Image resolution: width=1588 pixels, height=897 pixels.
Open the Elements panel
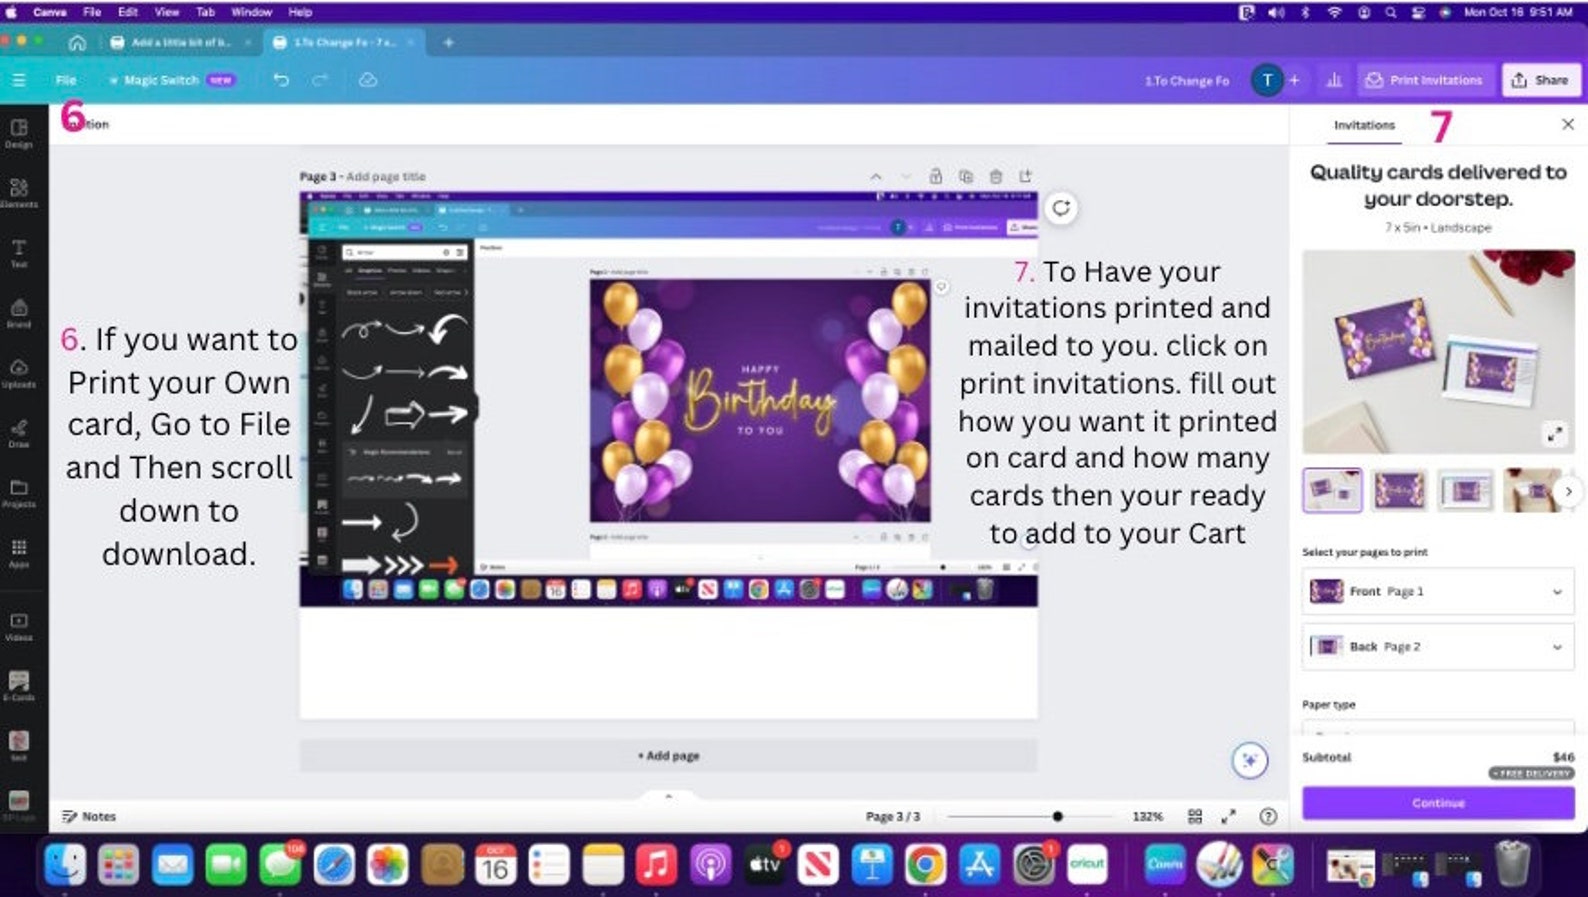pyautogui.click(x=19, y=193)
